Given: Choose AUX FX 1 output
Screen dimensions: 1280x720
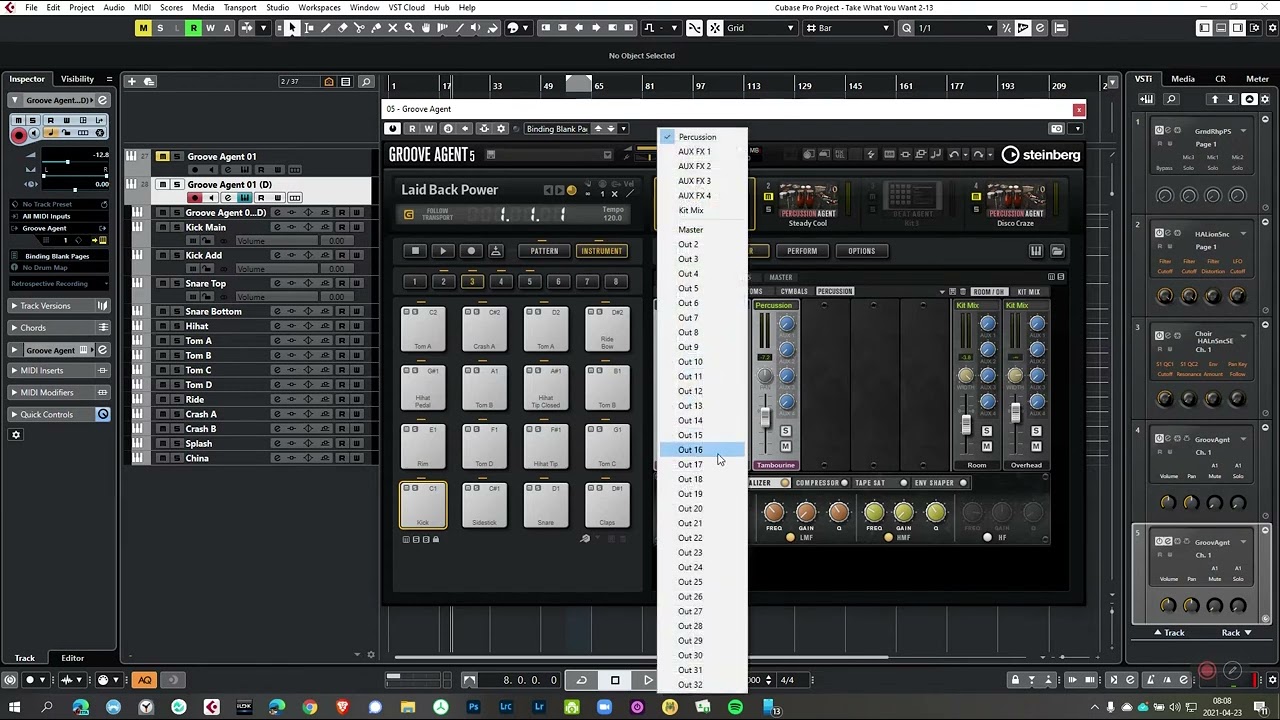Looking at the screenshot, I should pos(702,152).
